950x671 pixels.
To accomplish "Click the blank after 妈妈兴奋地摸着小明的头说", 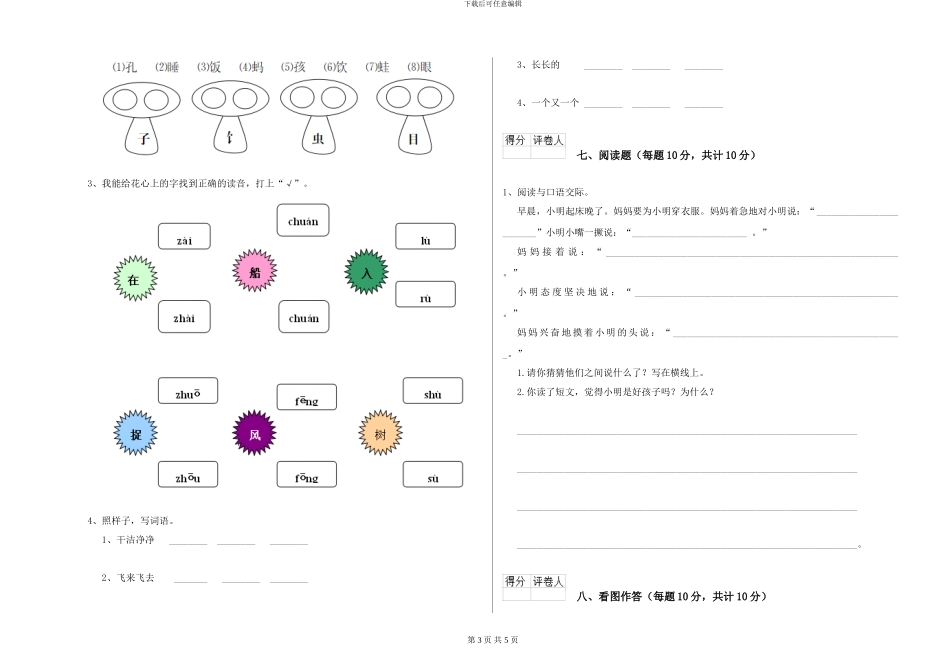I will click(x=785, y=334).
